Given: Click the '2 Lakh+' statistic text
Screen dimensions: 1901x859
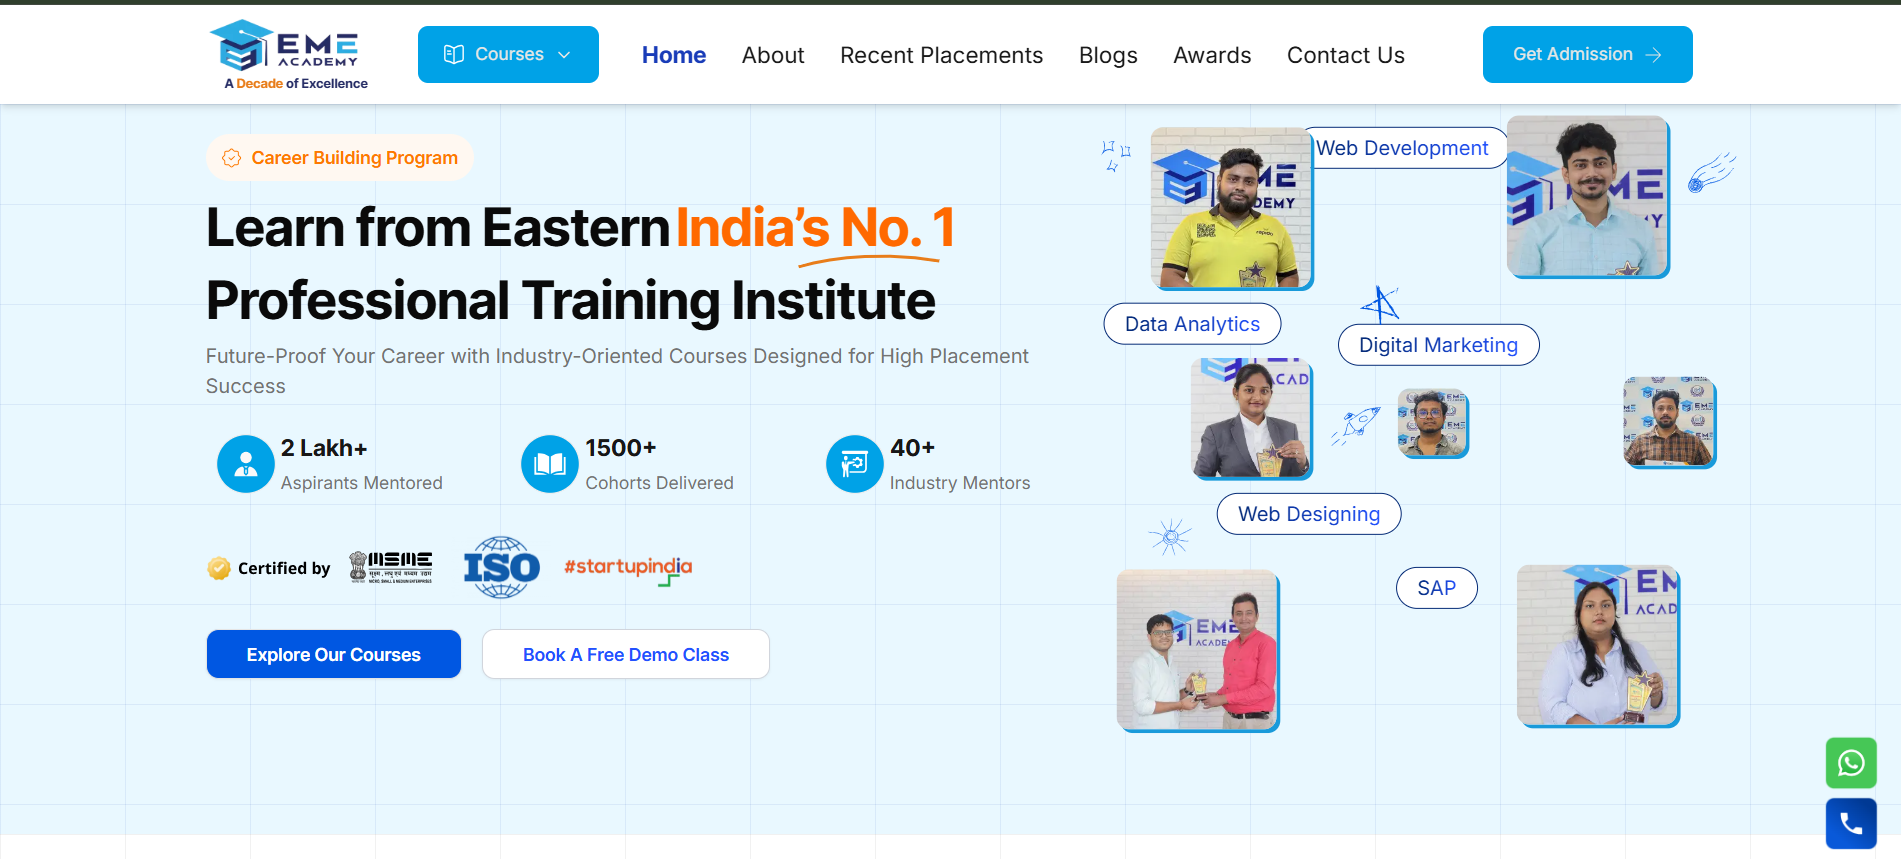Looking at the screenshot, I should (324, 448).
